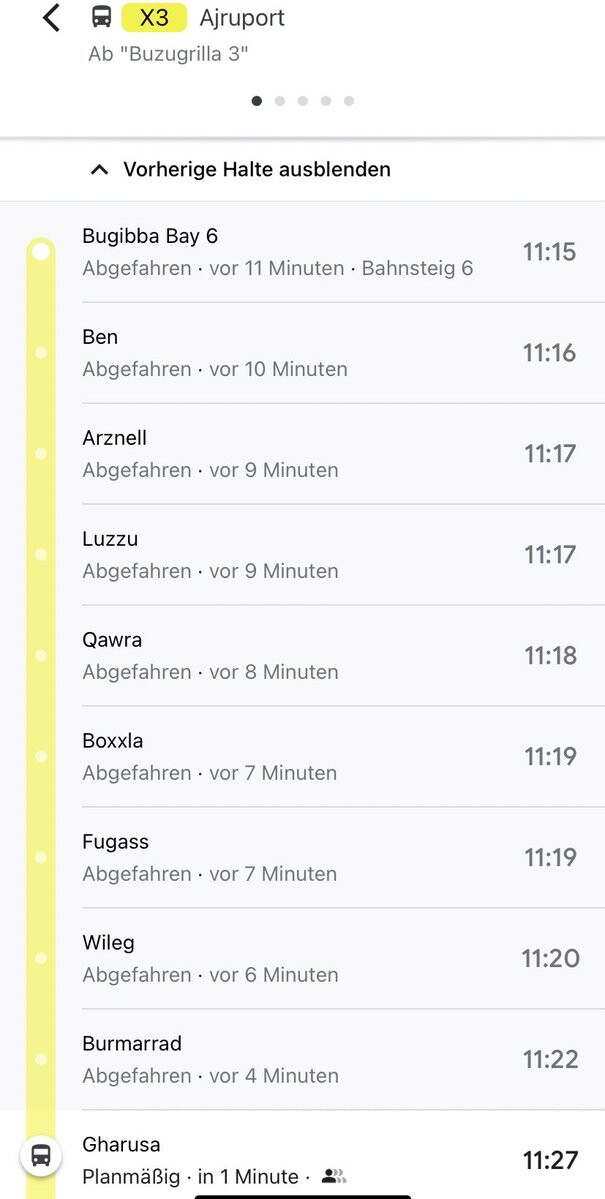Select the Arznell stop row

coord(300,453)
